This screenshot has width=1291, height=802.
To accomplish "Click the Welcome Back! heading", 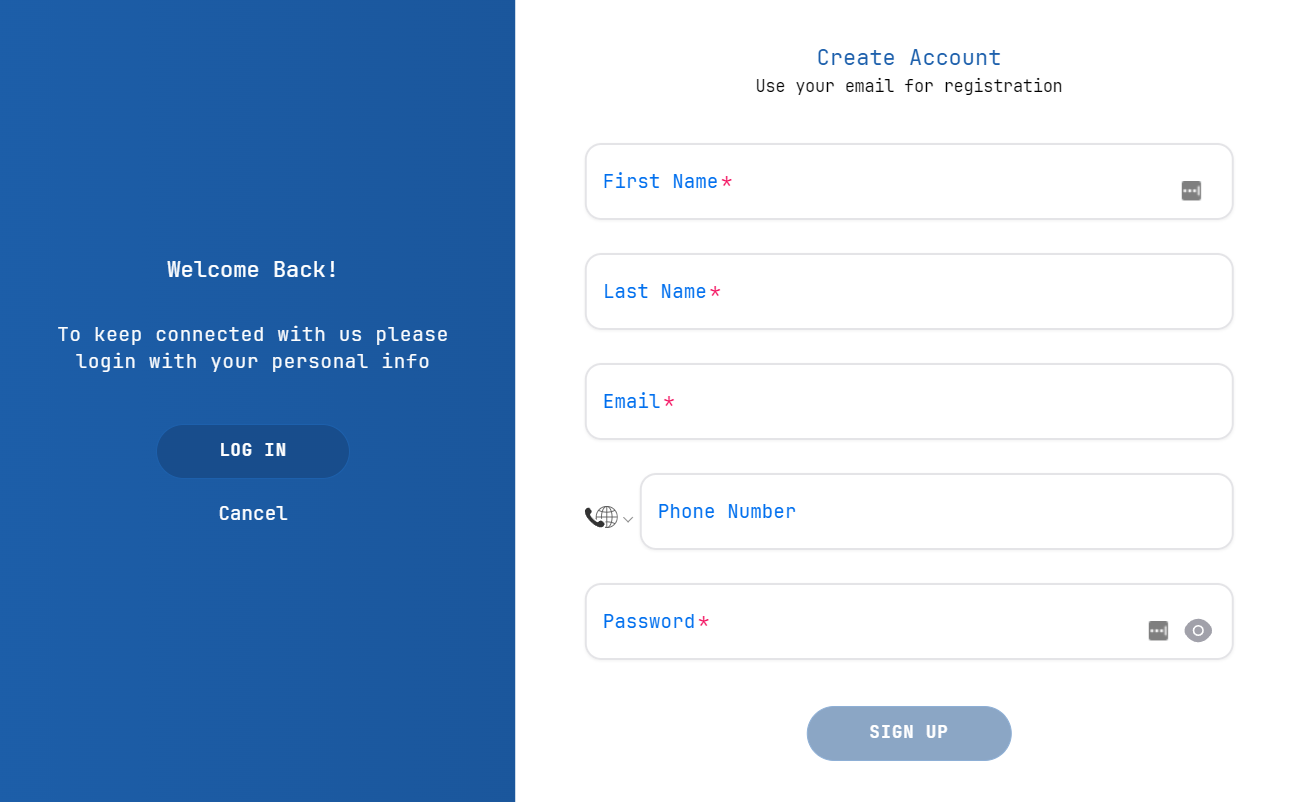I will 253,269.
